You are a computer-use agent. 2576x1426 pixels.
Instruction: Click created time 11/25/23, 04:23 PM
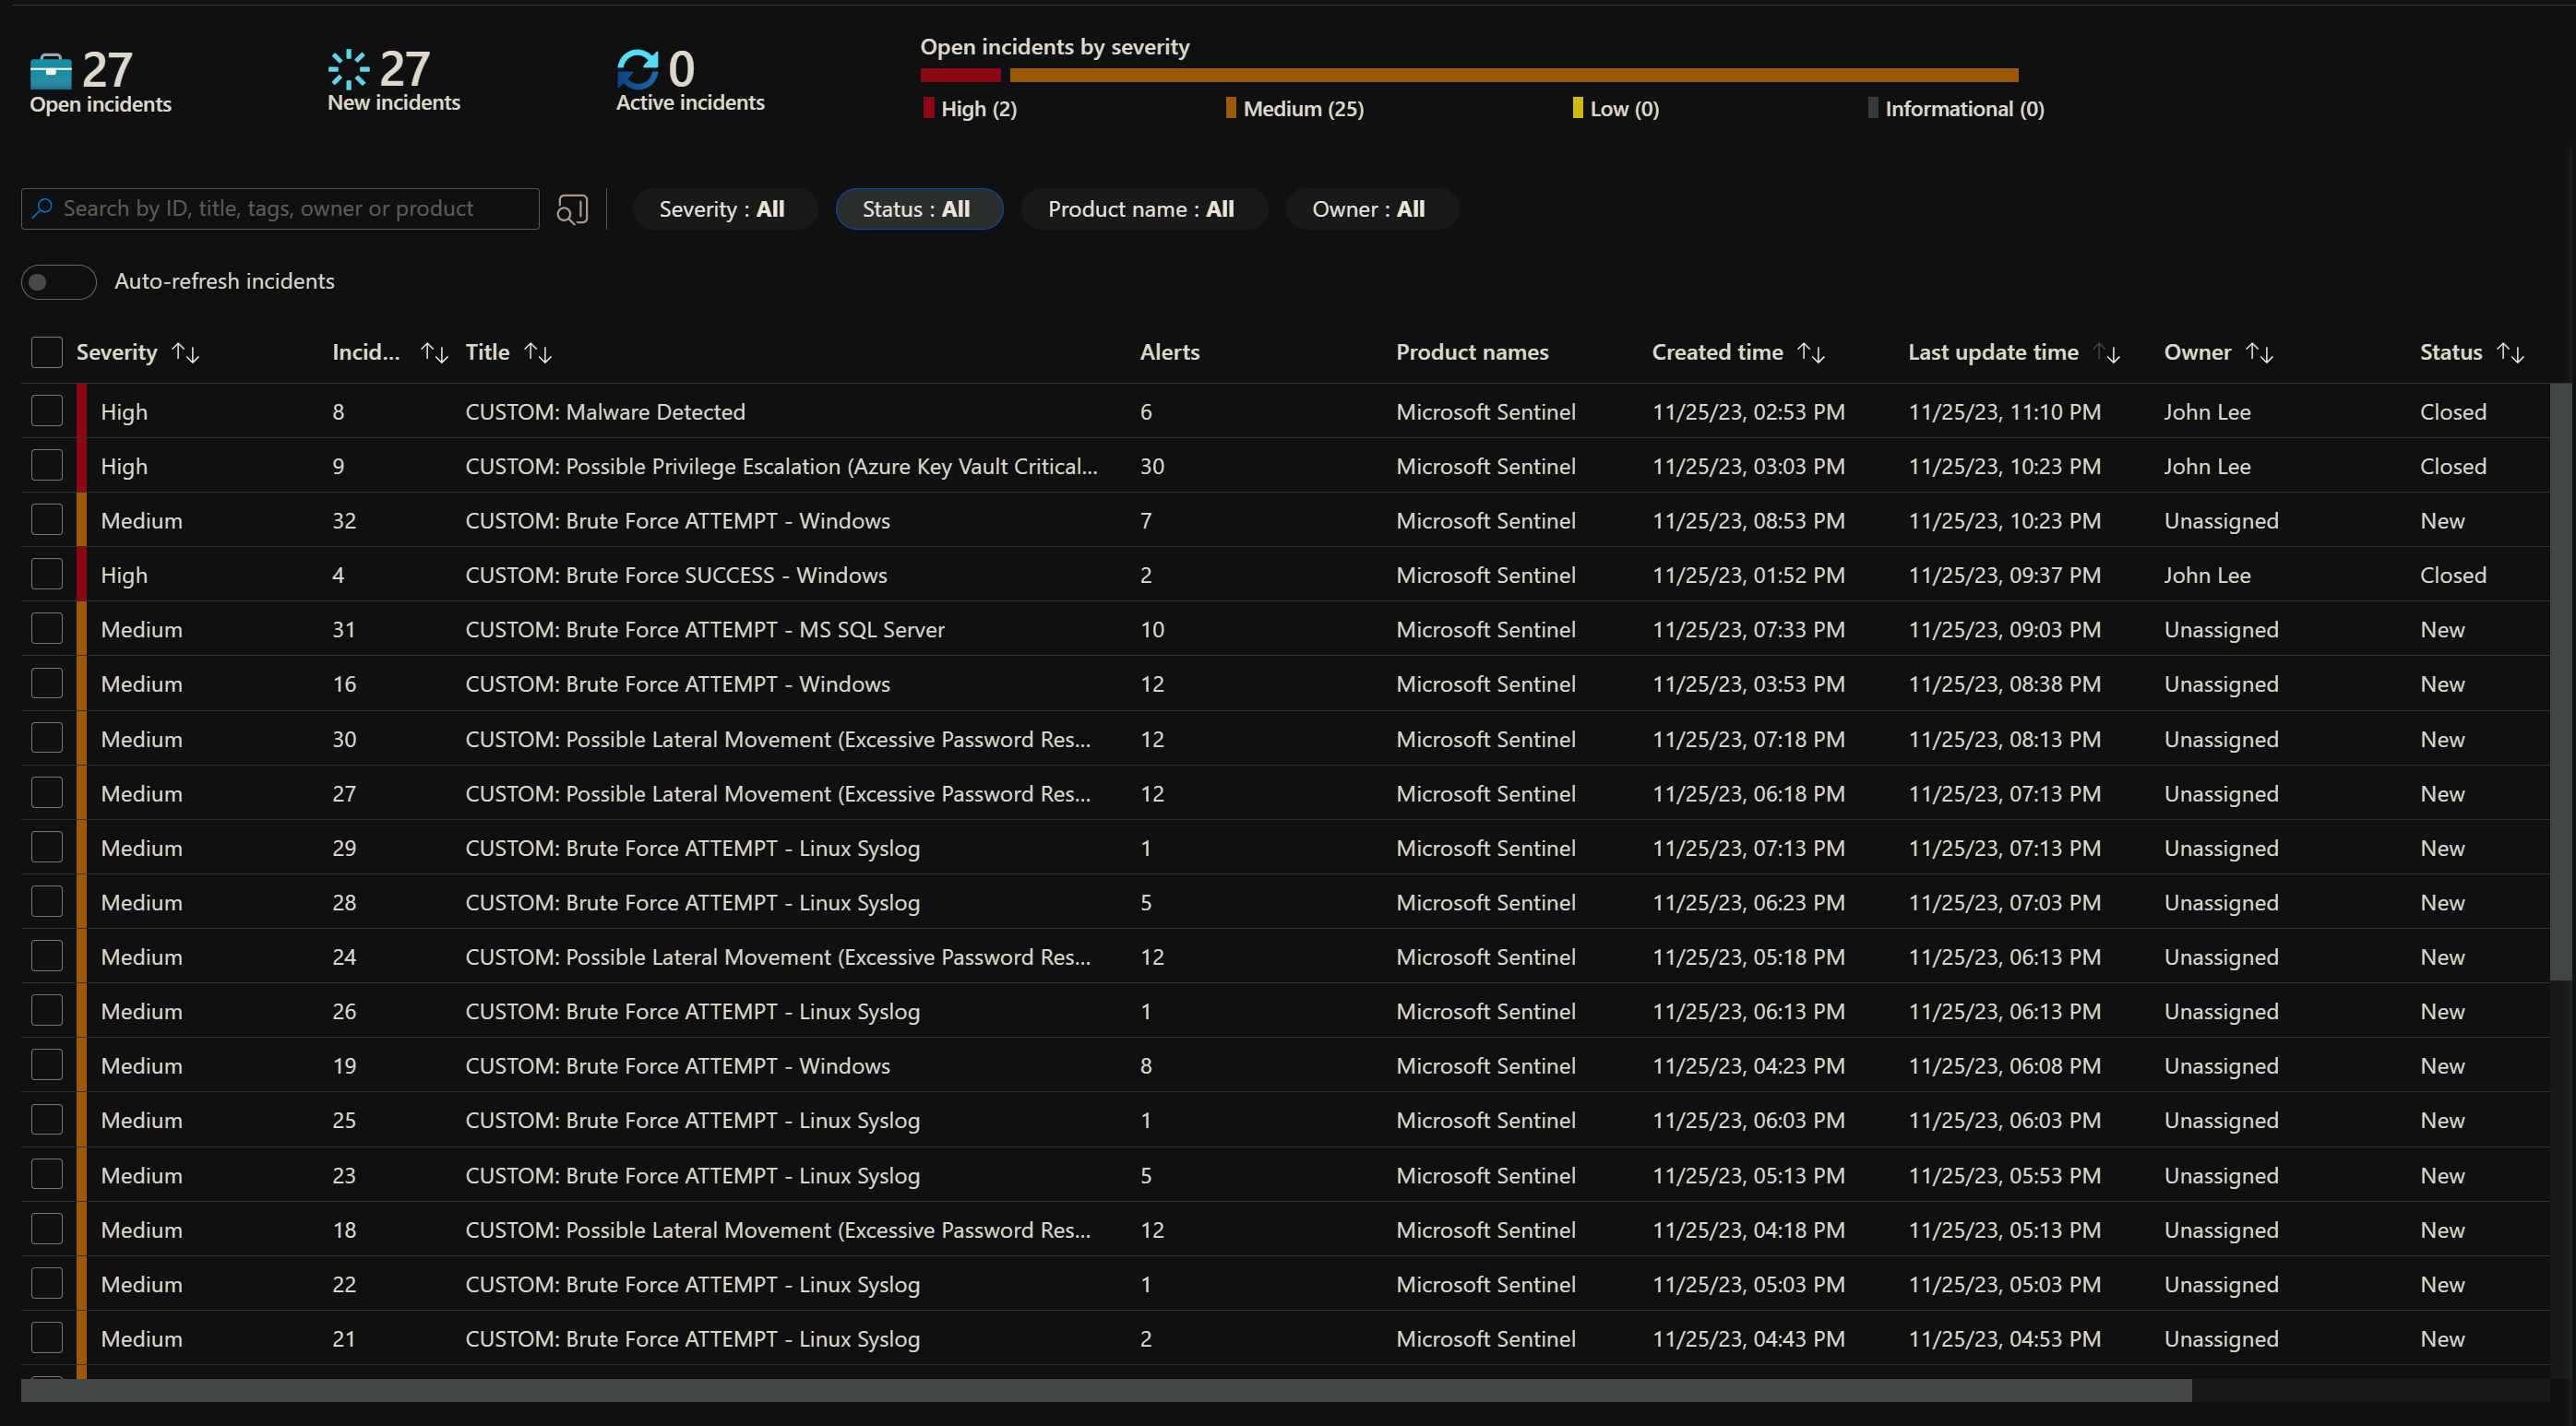[x=1748, y=1066]
